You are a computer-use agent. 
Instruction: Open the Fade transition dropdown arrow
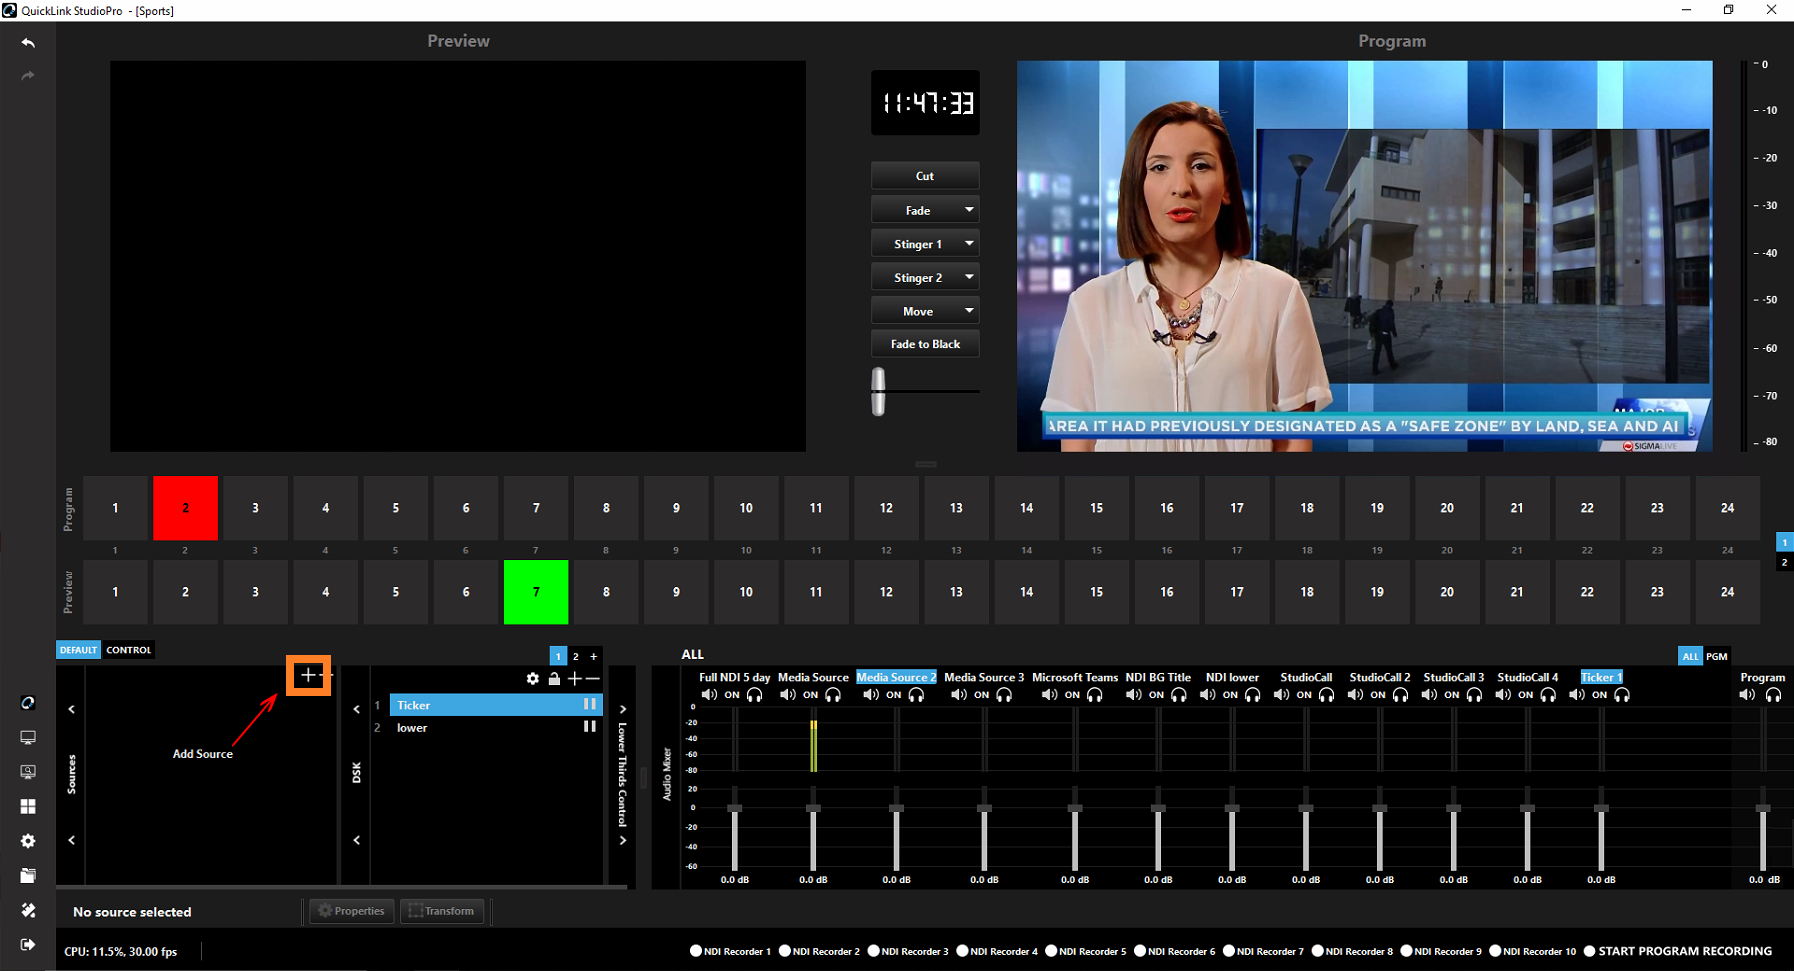pyautogui.click(x=968, y=210)
